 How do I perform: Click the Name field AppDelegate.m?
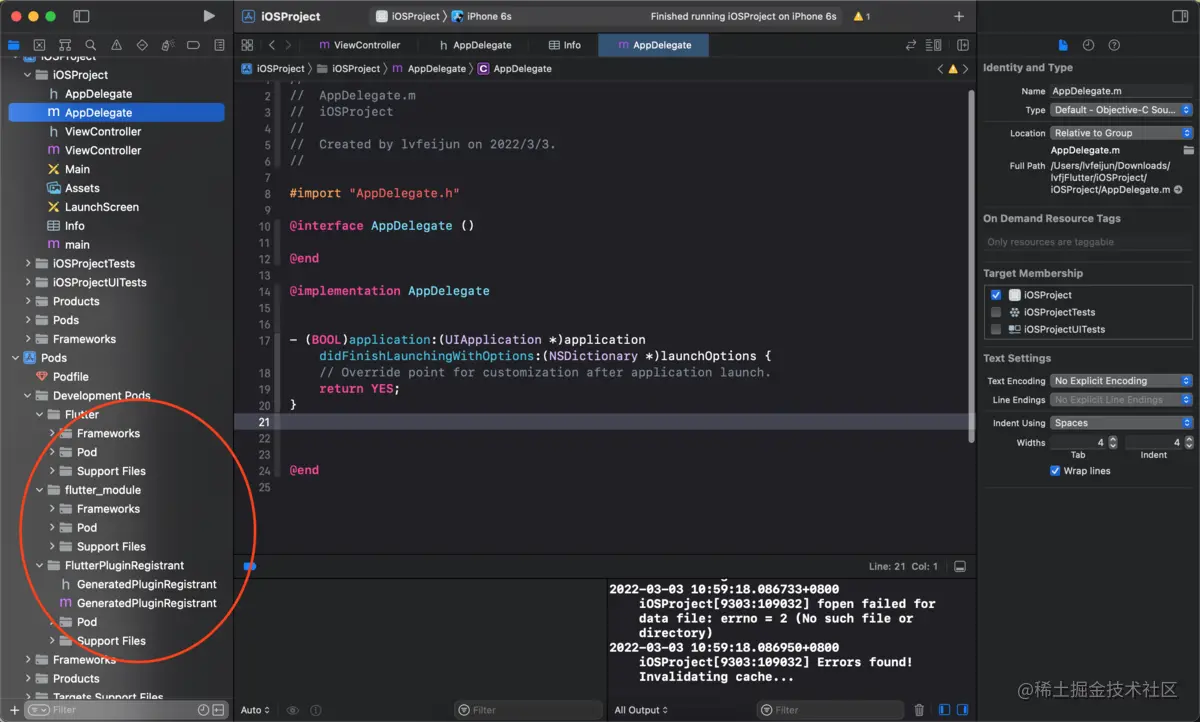(x=1121, y=91)
